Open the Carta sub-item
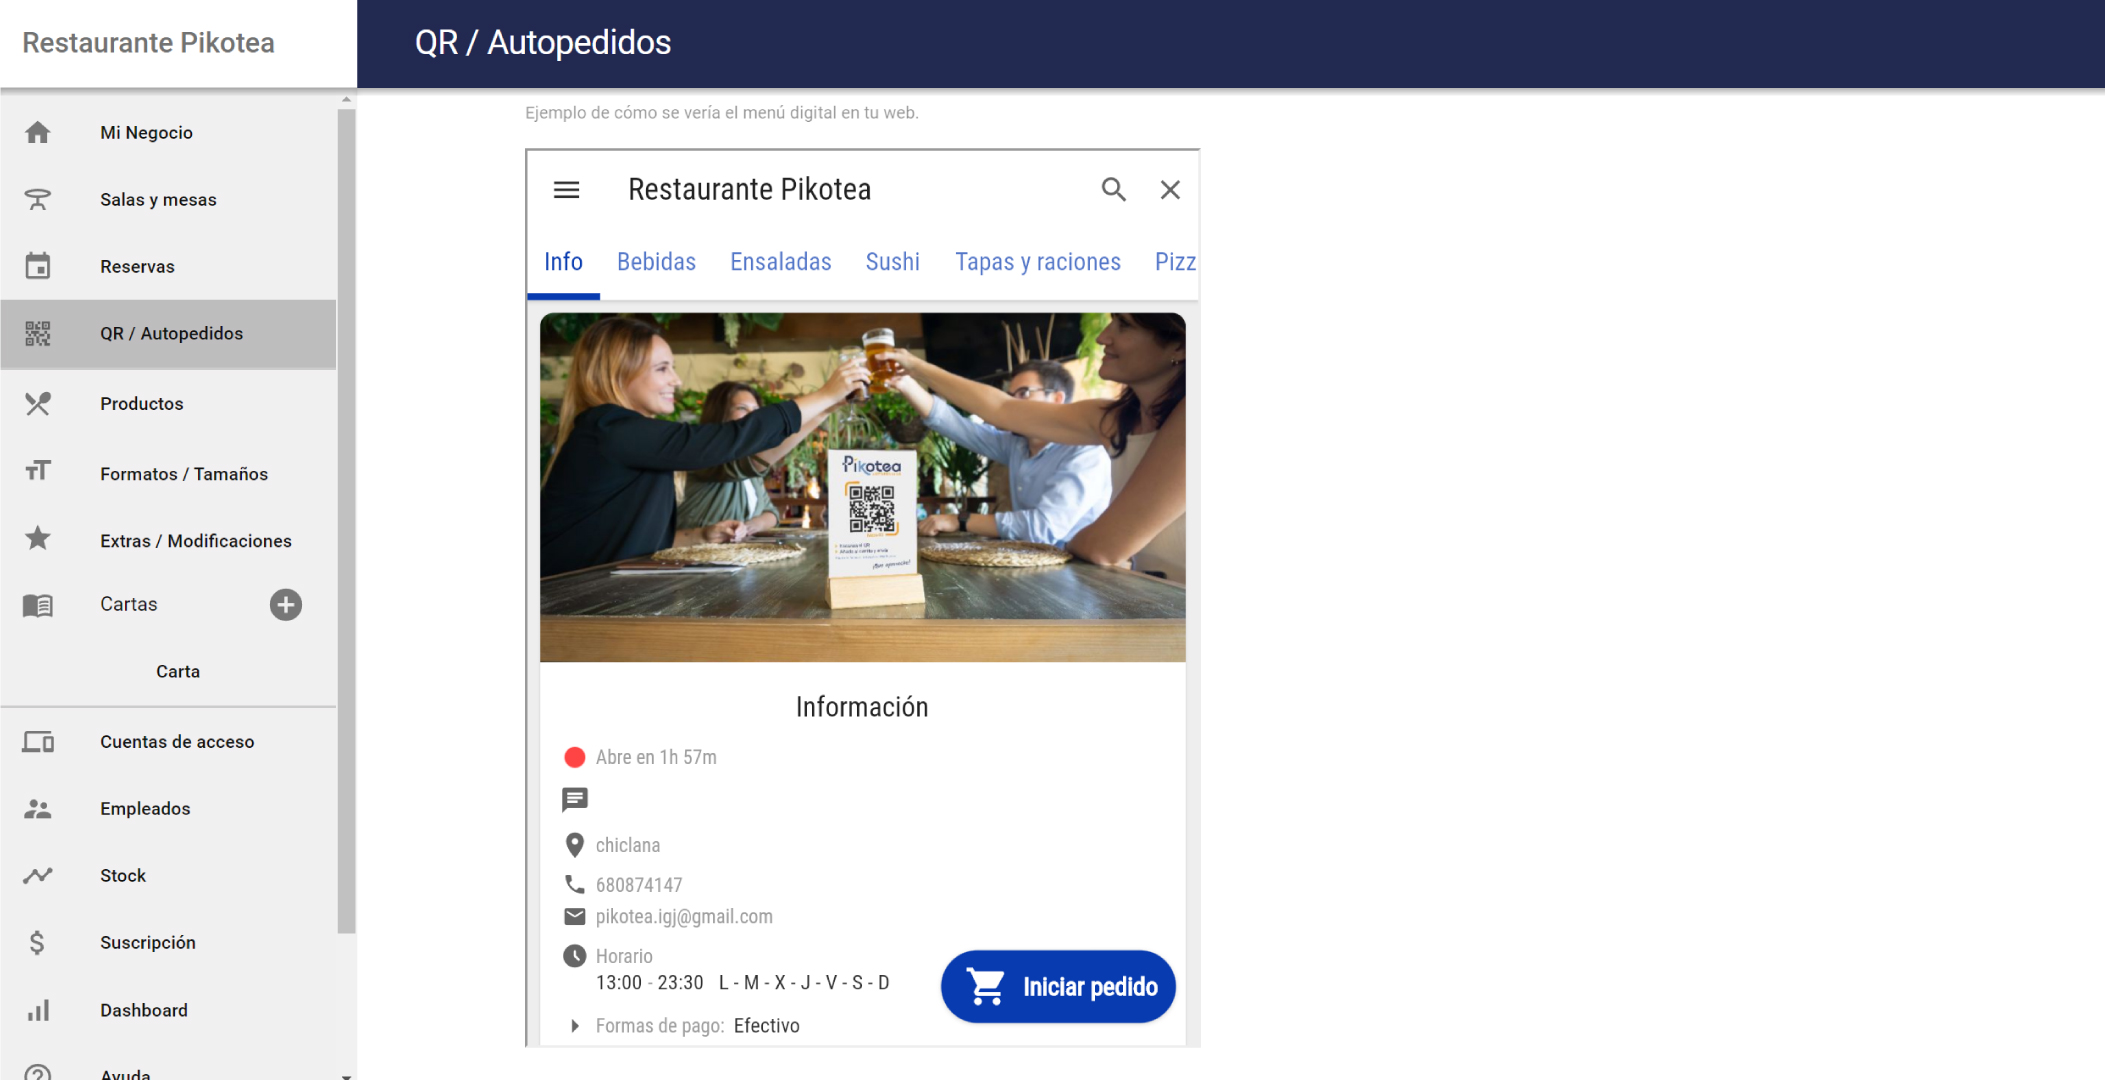The width and height of the screenshot is (2105, 1080). point(178,671)
